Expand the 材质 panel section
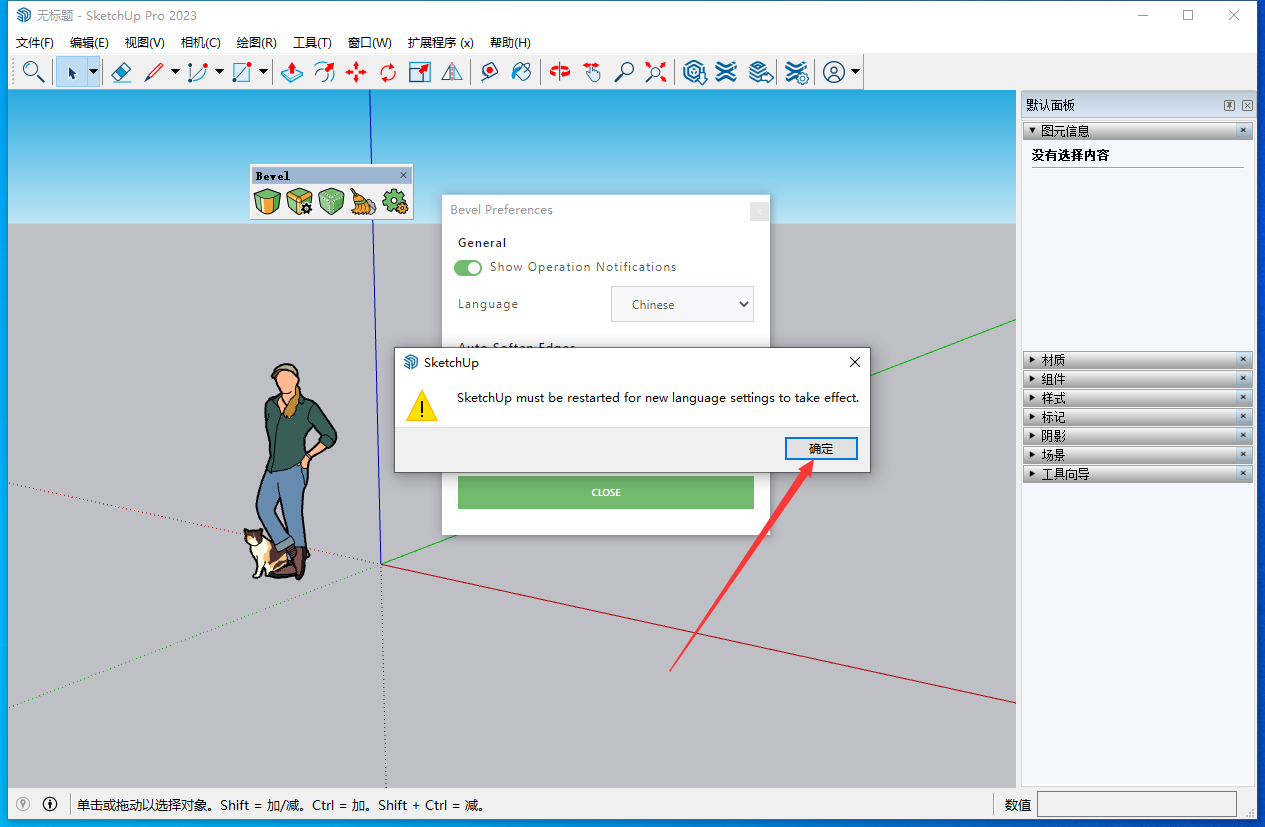Screen dimensions: 1265x827 point(1053,360)
